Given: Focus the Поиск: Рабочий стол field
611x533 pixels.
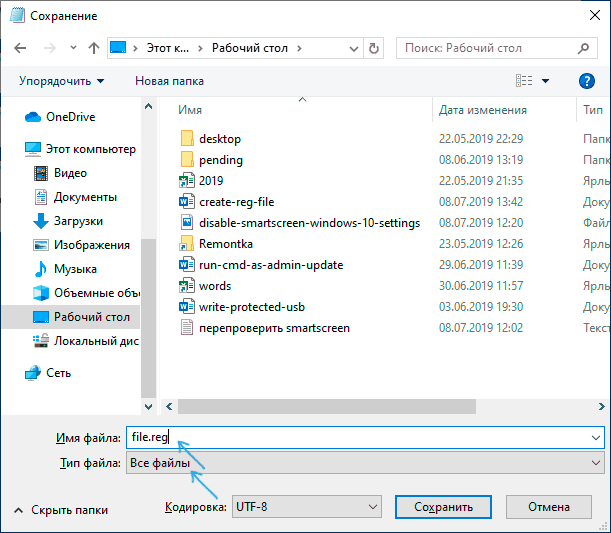Looking at the screenshot, I should [496, 48].
